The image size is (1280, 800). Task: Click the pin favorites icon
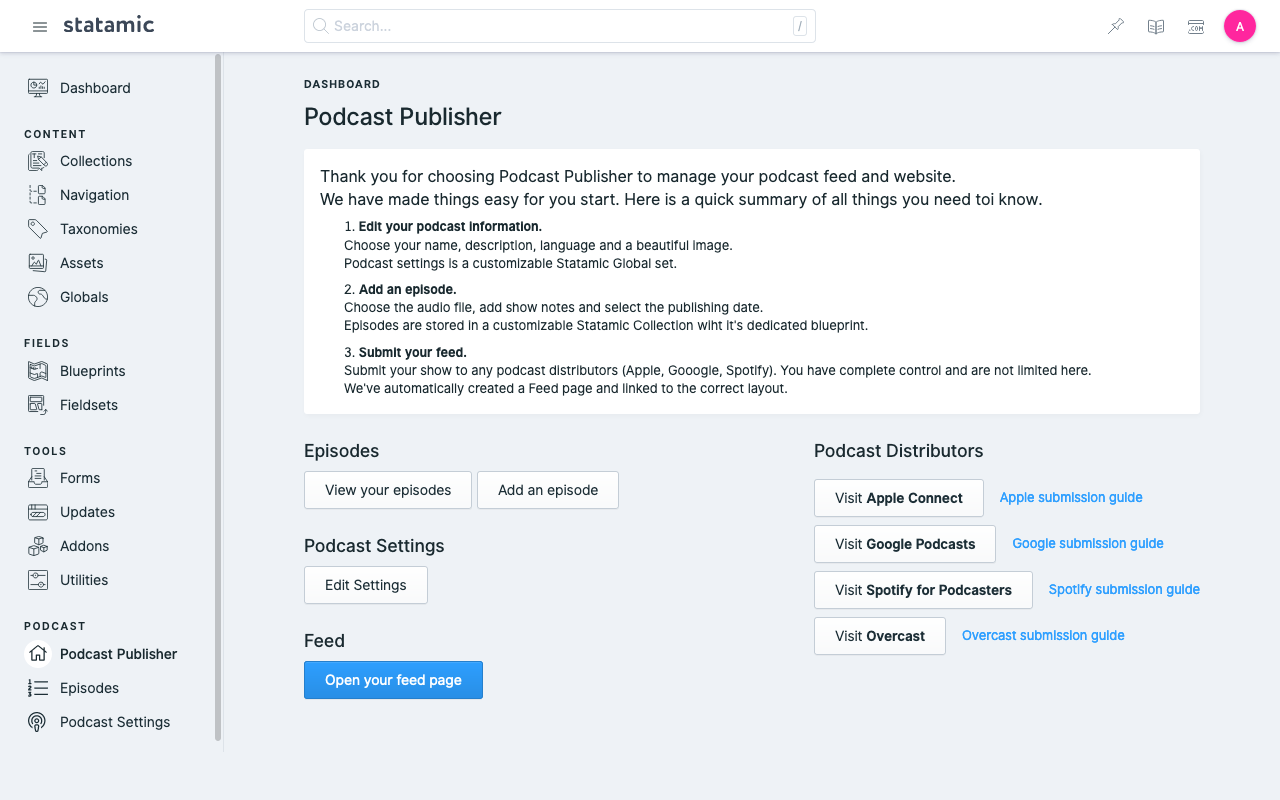1116,27
